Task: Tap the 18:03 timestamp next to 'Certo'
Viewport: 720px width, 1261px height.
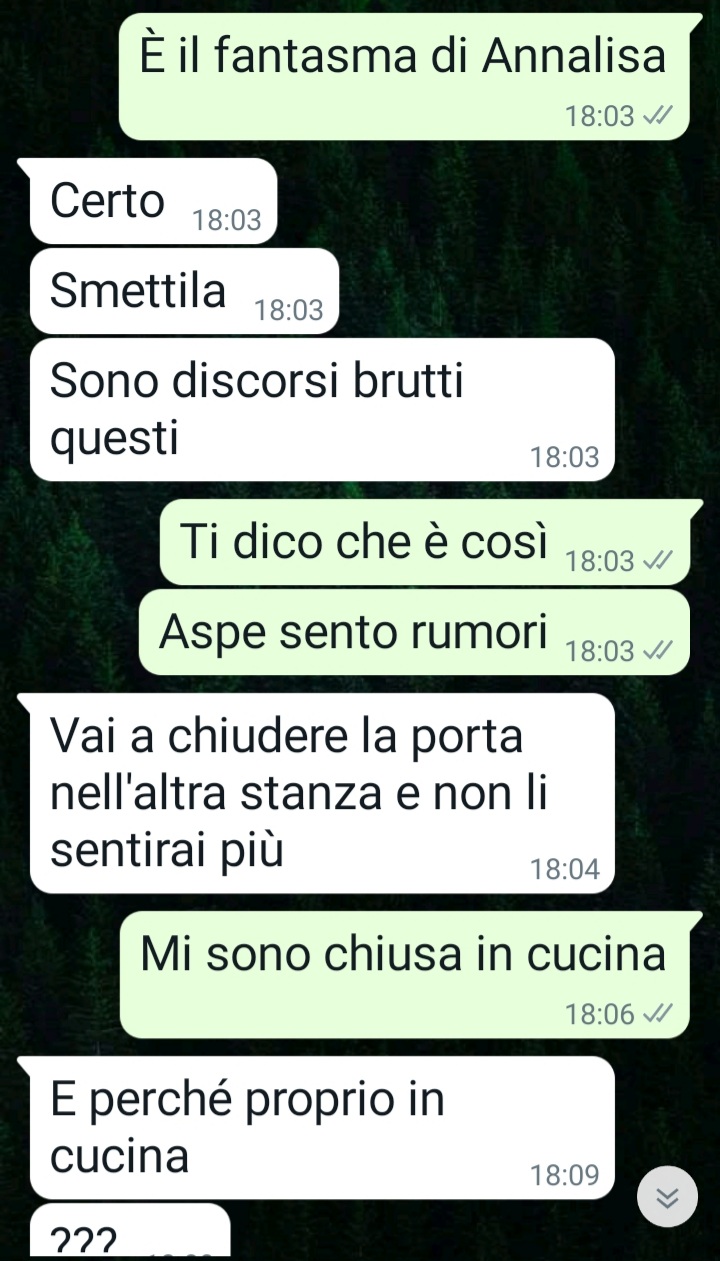Action: coord(227,221)
